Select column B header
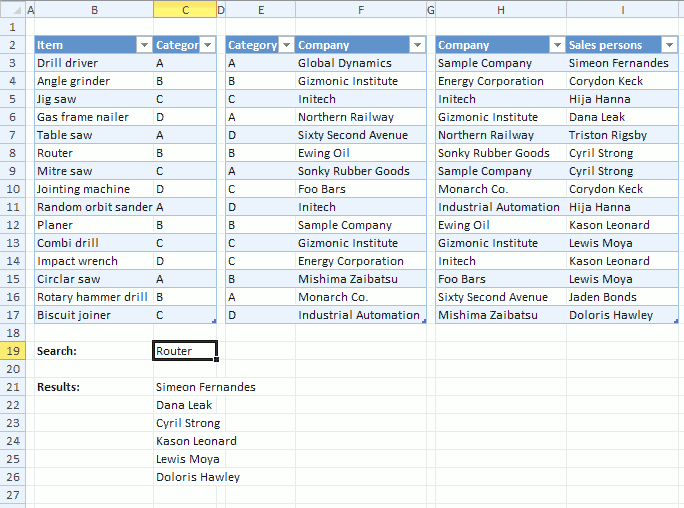 (x=94, y=10)
